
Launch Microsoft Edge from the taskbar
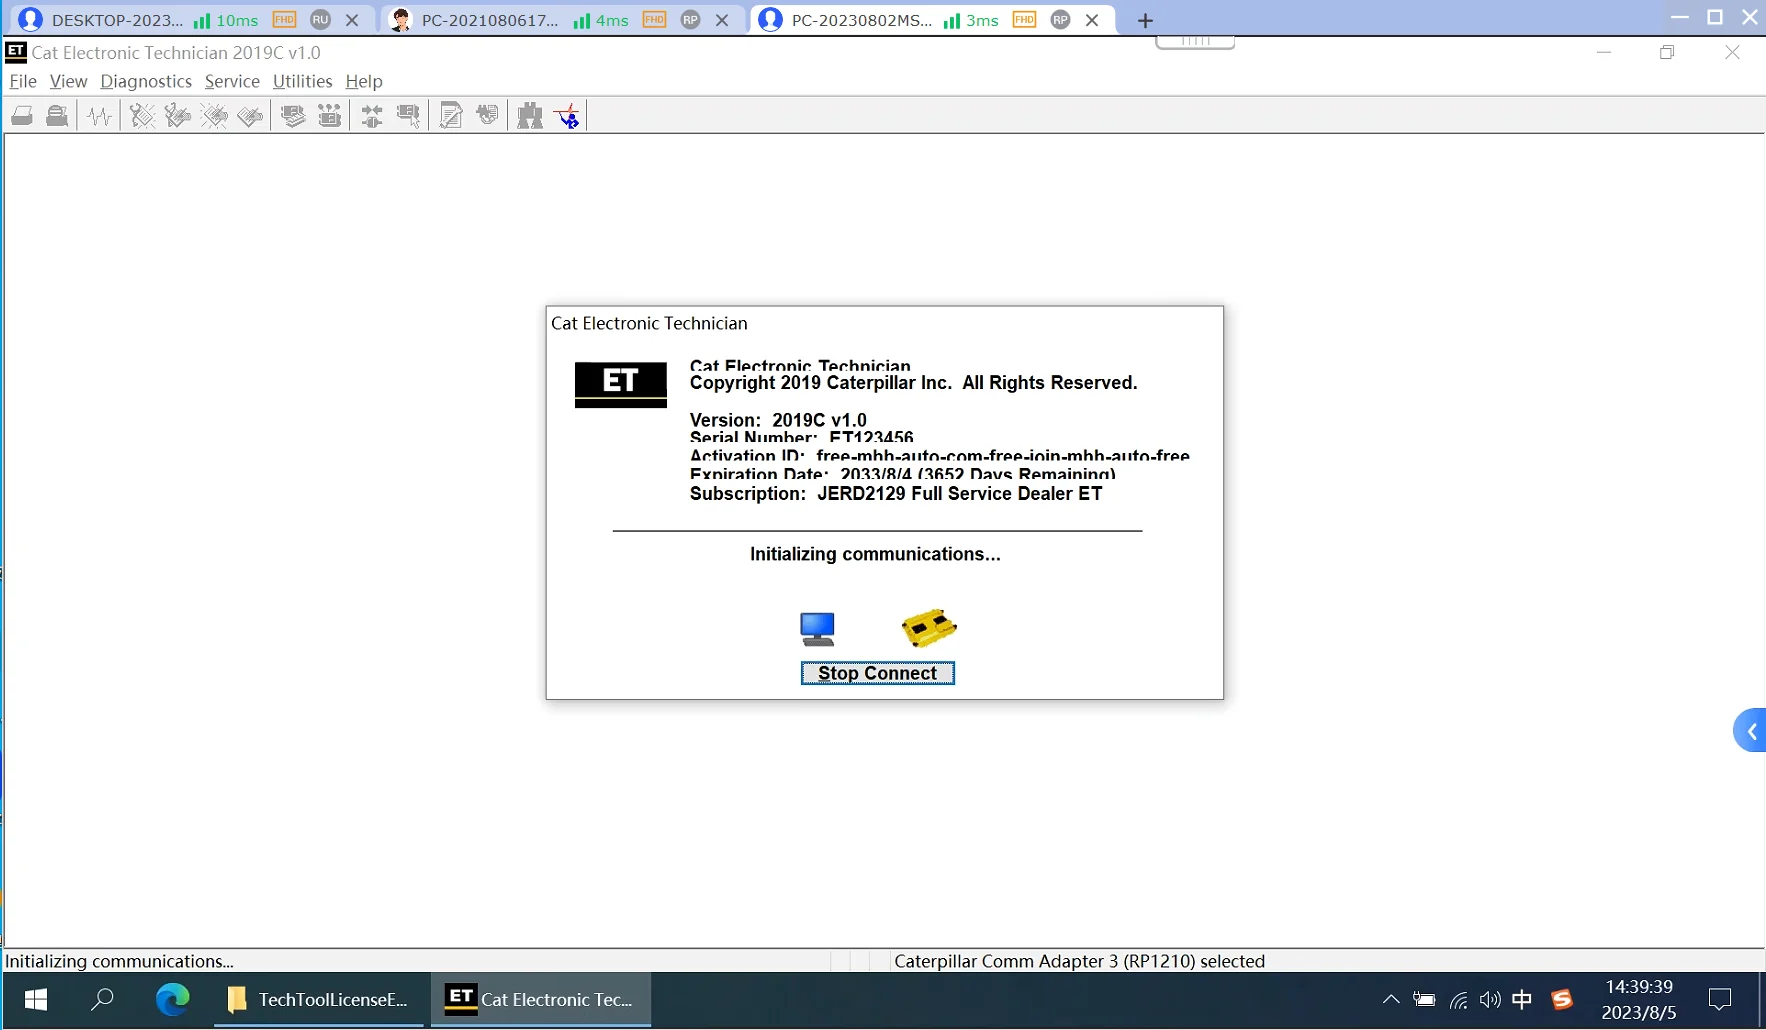click(x=172, y=999)
